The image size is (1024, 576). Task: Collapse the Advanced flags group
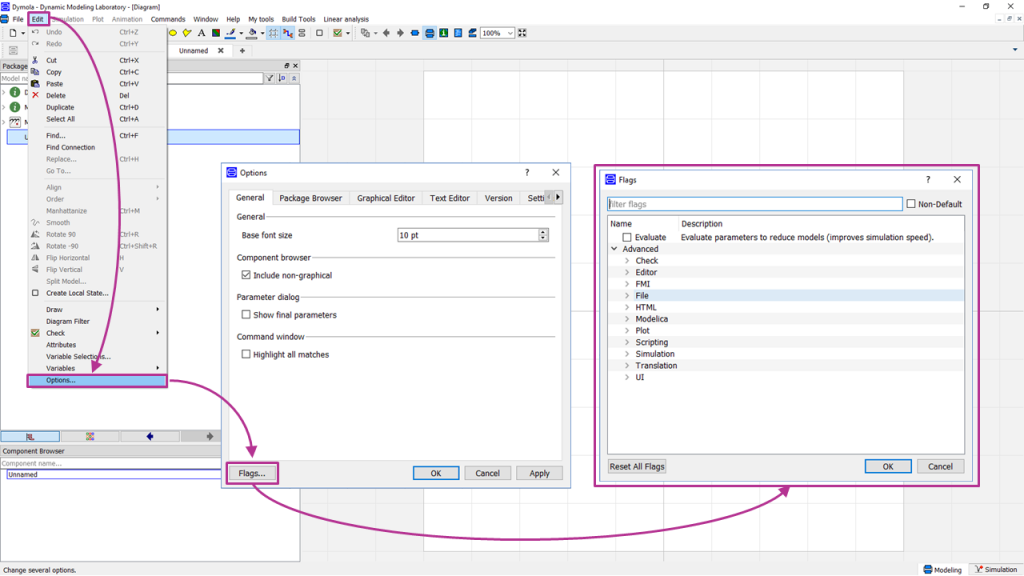(614, 249)
